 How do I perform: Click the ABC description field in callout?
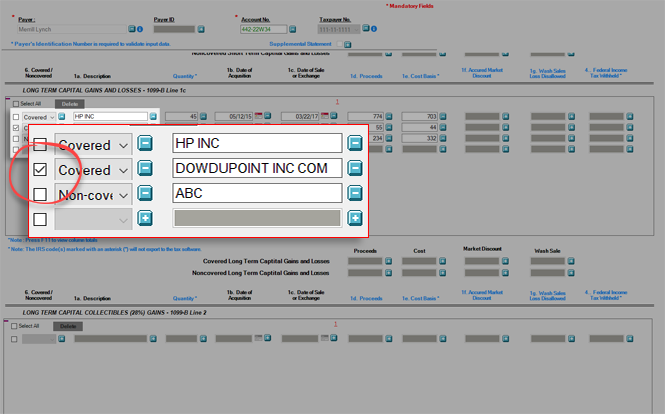point(257,193)
